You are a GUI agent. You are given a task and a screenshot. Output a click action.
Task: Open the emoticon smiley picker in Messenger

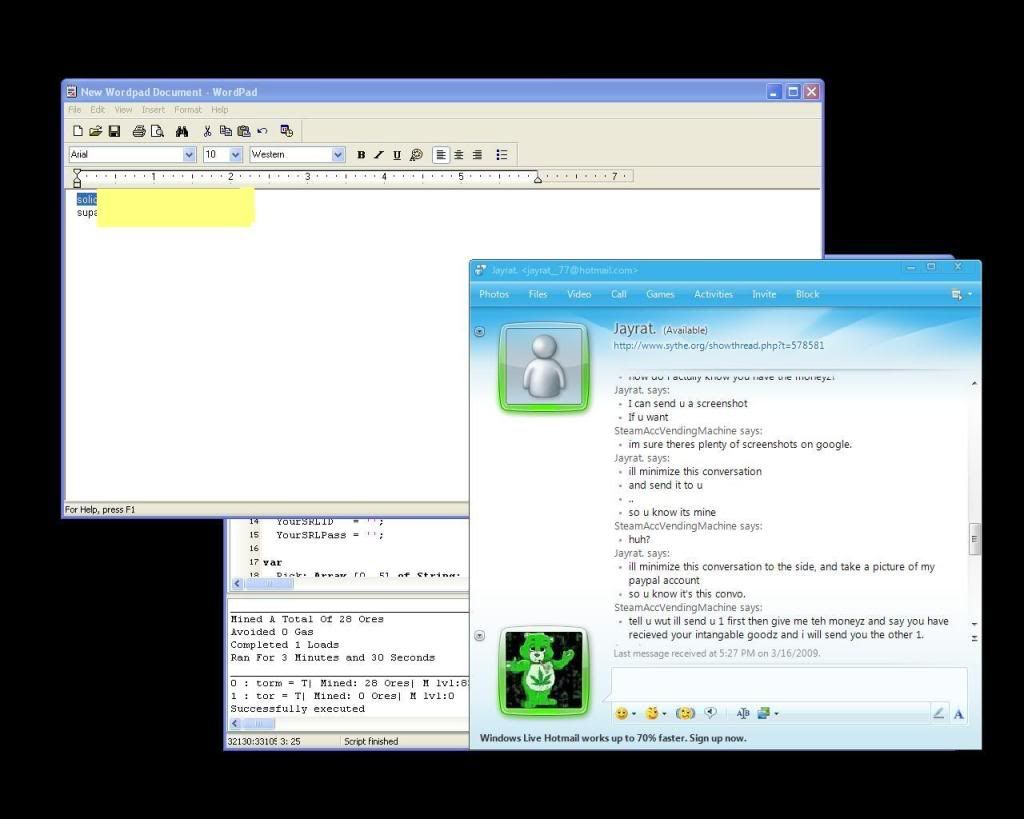pos(625,713)
